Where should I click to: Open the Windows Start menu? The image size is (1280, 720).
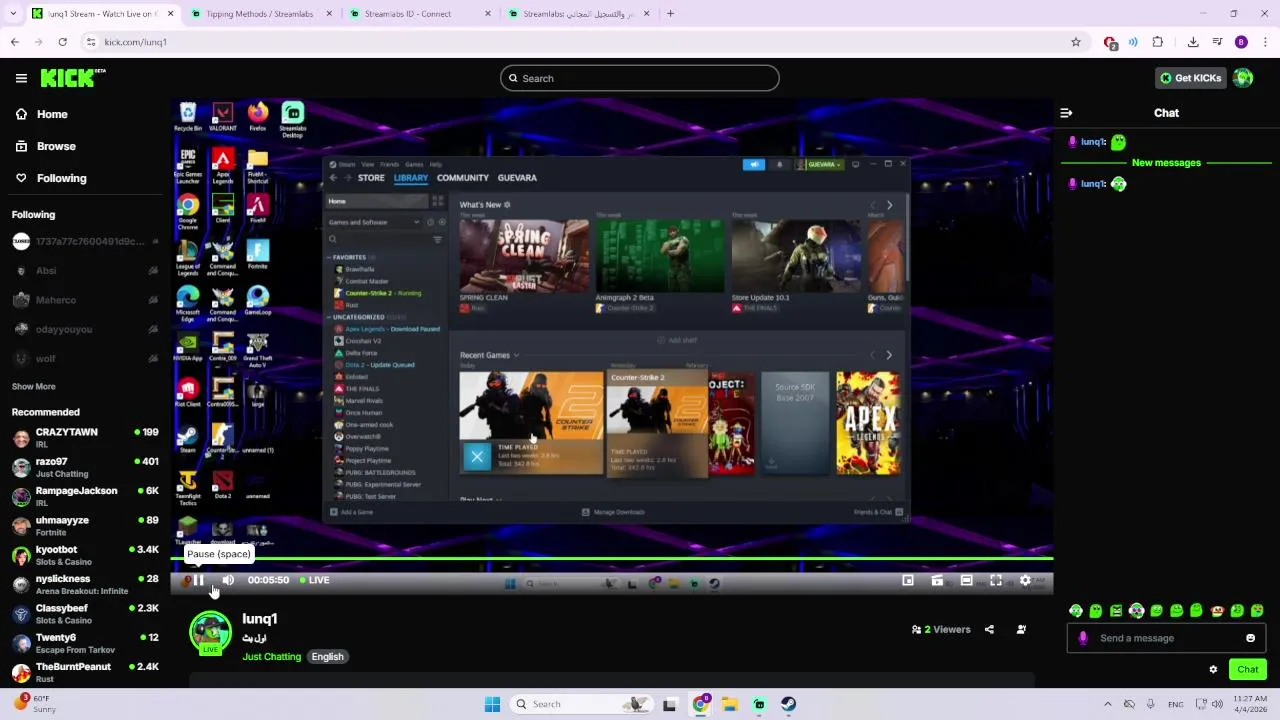click(492, 704)
